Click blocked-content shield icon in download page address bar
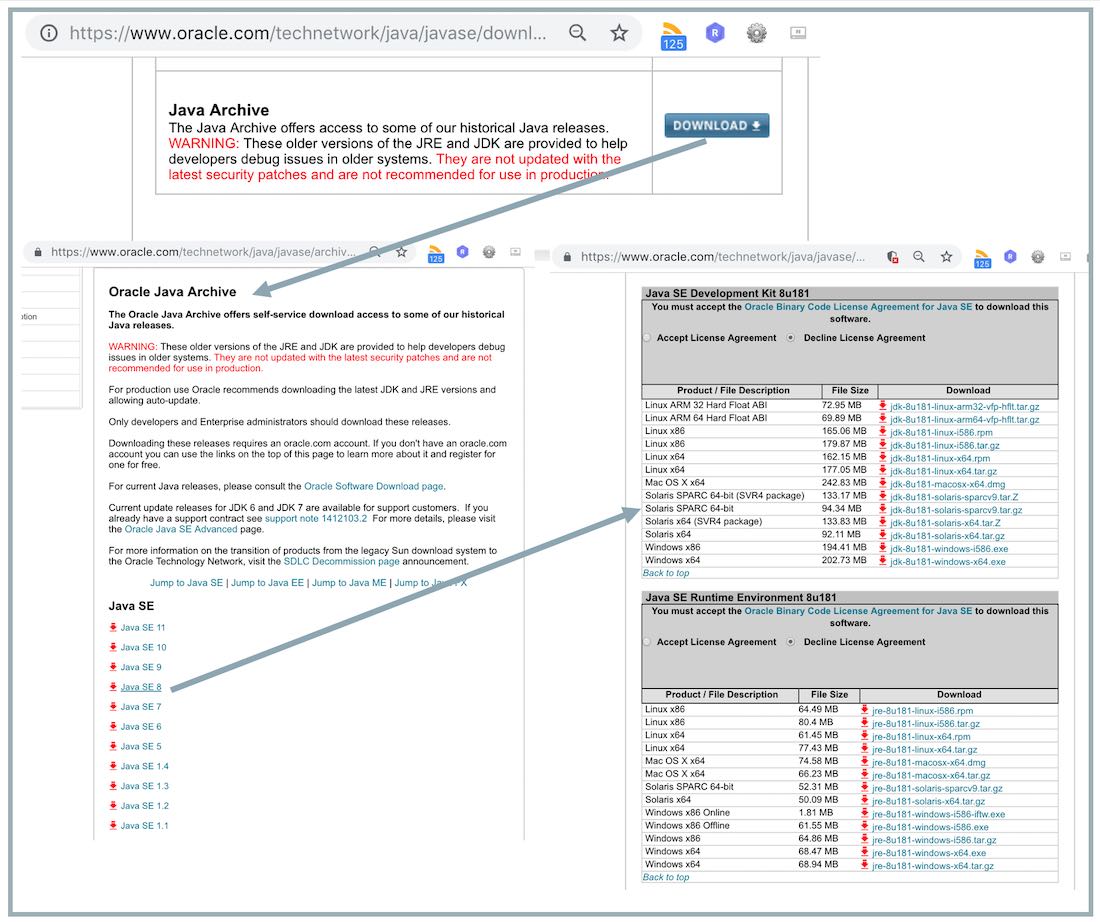The height and width of the screenshot is (922, 1100). tap(892, 257)
